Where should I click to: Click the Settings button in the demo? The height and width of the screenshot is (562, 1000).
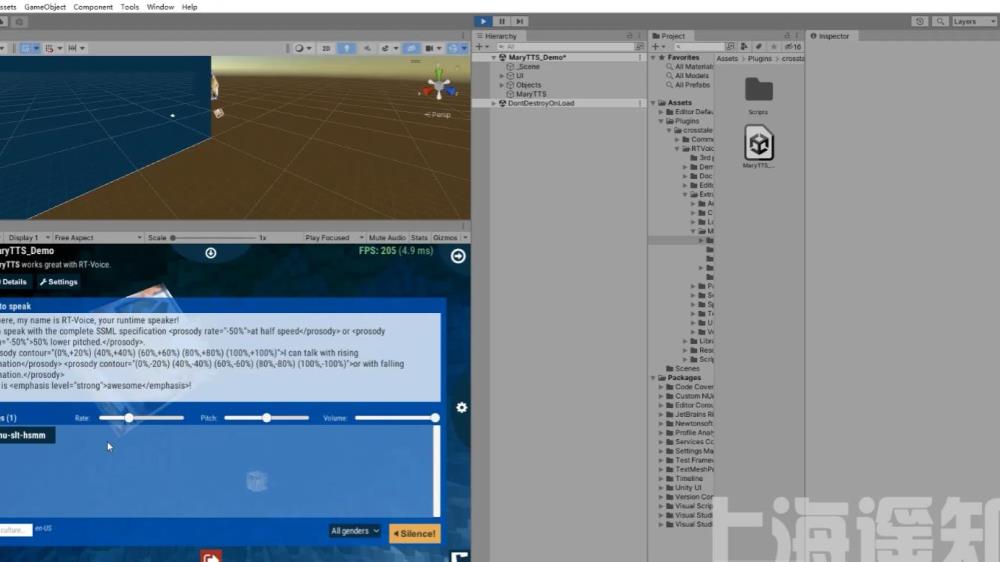(58, 282)
